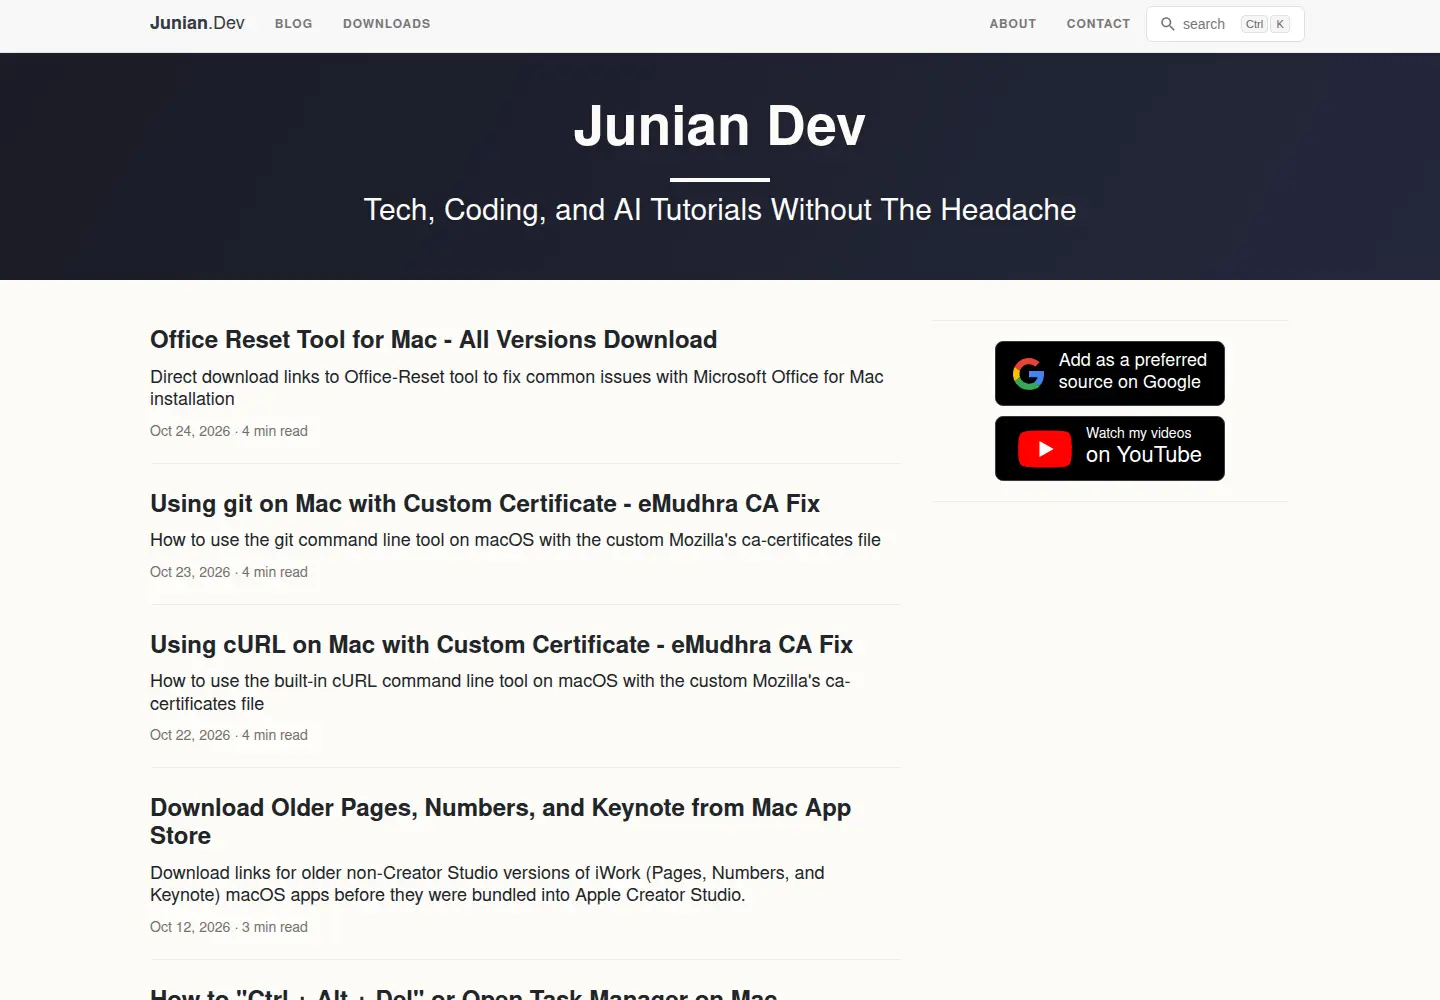Click the 'Oct 12, 2026 · 3 min read' text
The width and height of the screenshot is (1440, 1000).
(x=229, y=927)
